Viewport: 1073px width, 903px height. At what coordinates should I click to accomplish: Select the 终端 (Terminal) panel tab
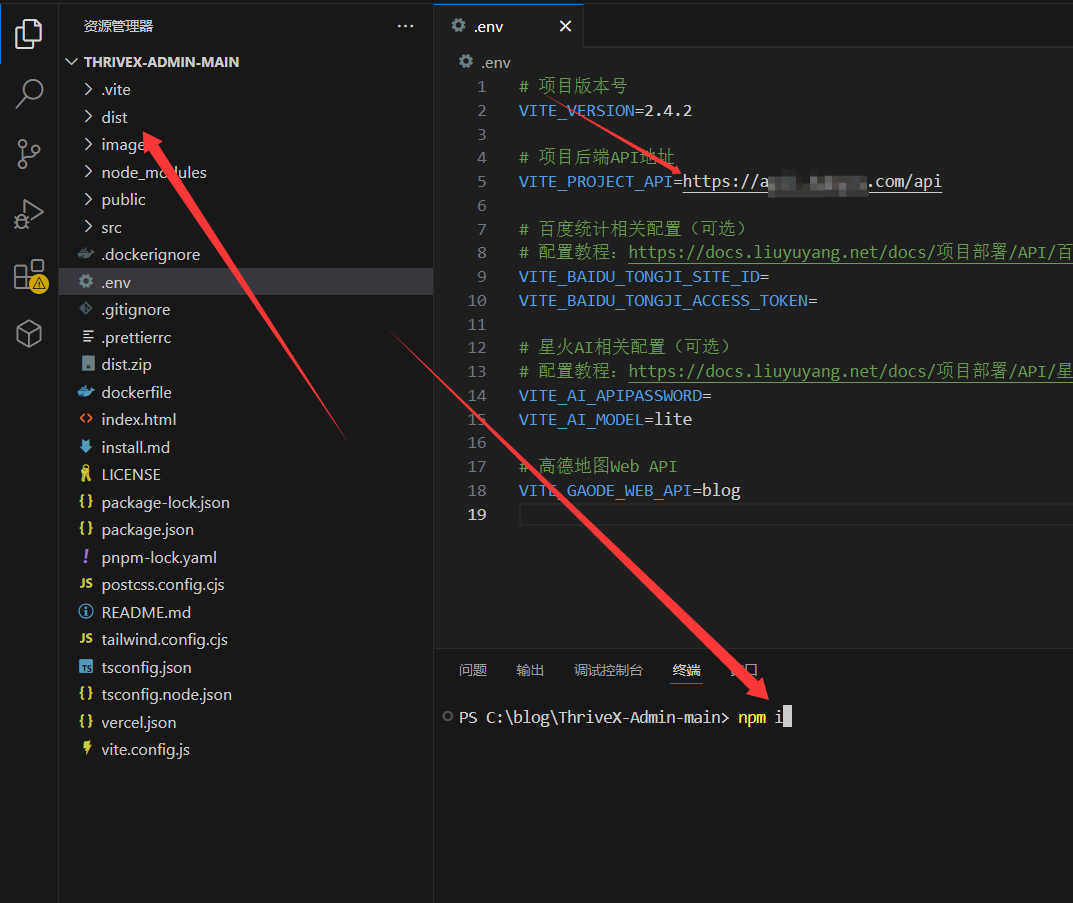click(x=686, y=670)
